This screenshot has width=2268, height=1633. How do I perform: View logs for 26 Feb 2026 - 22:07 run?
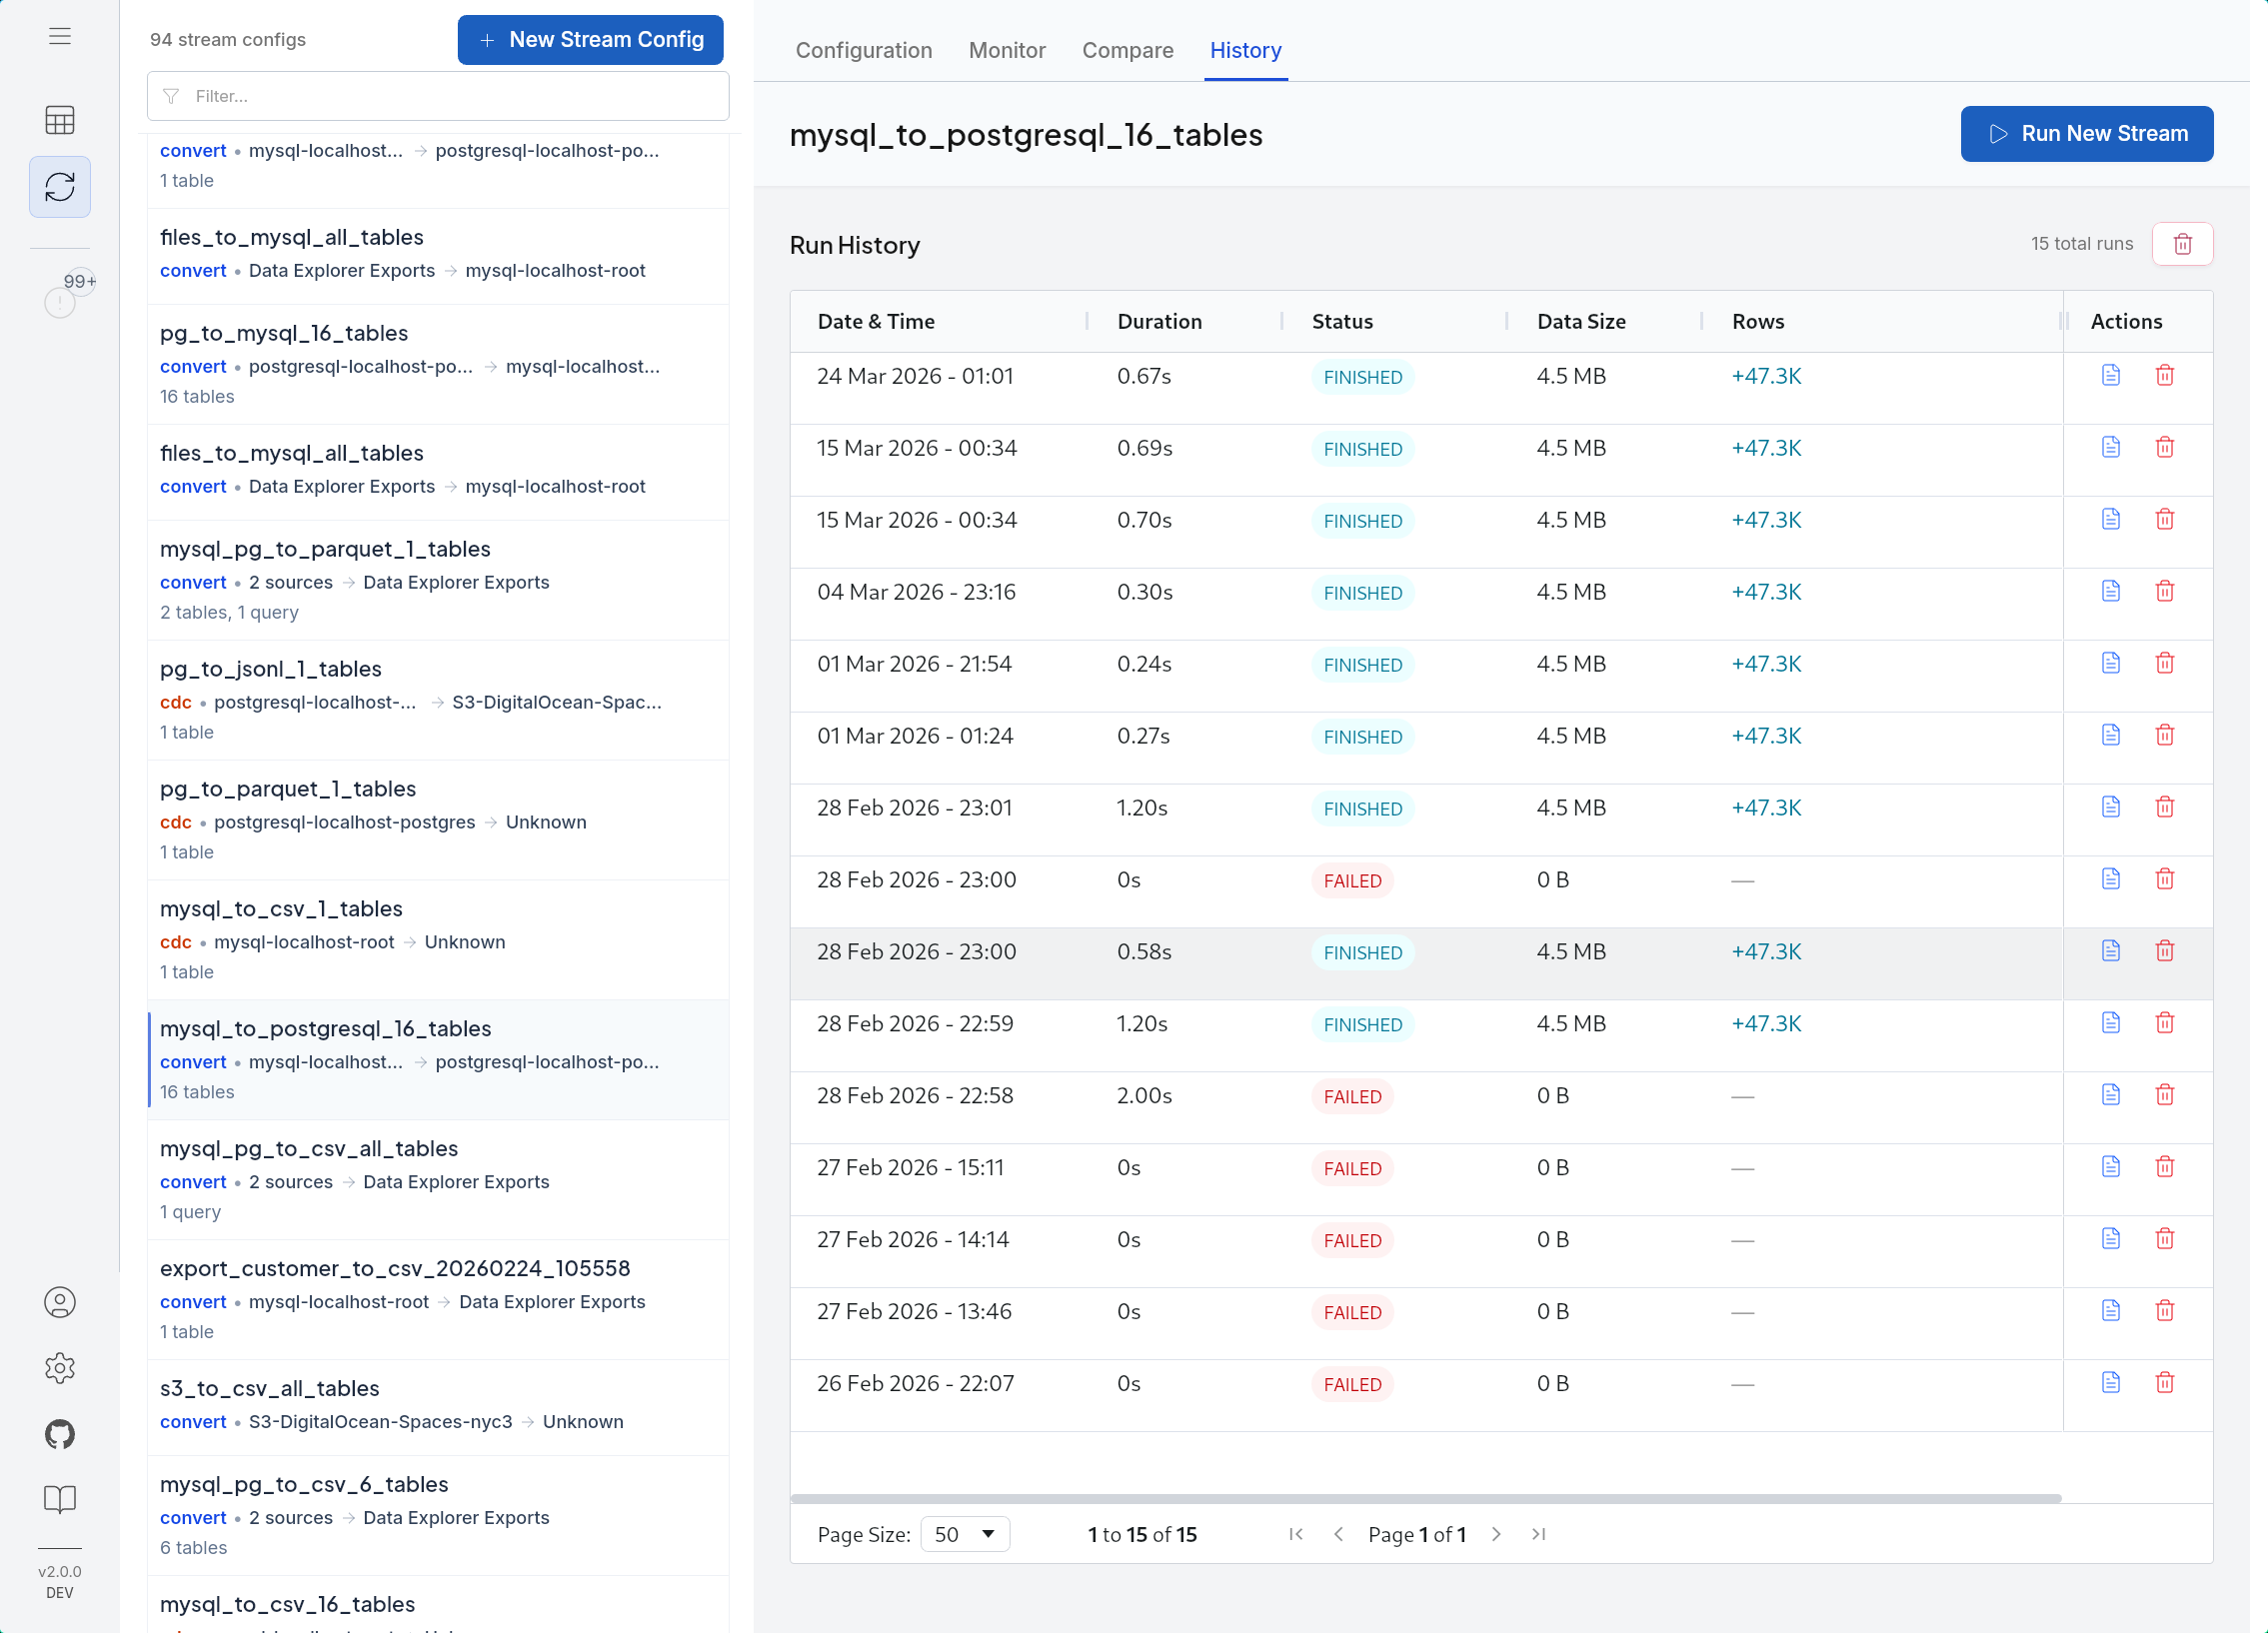tap(2111, 1384)
